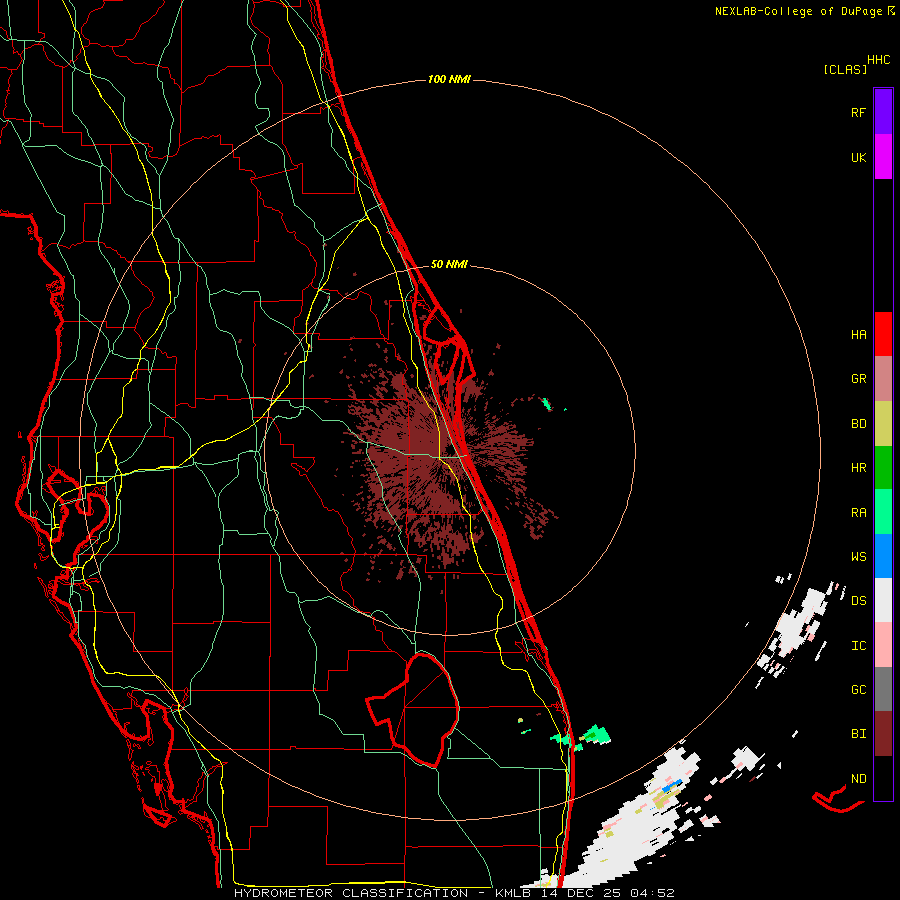Image resolution: width=900 pixels, height=900 pixels.
Task: Click the BD yellow legend swatch
Action: [x=883, y=424]
